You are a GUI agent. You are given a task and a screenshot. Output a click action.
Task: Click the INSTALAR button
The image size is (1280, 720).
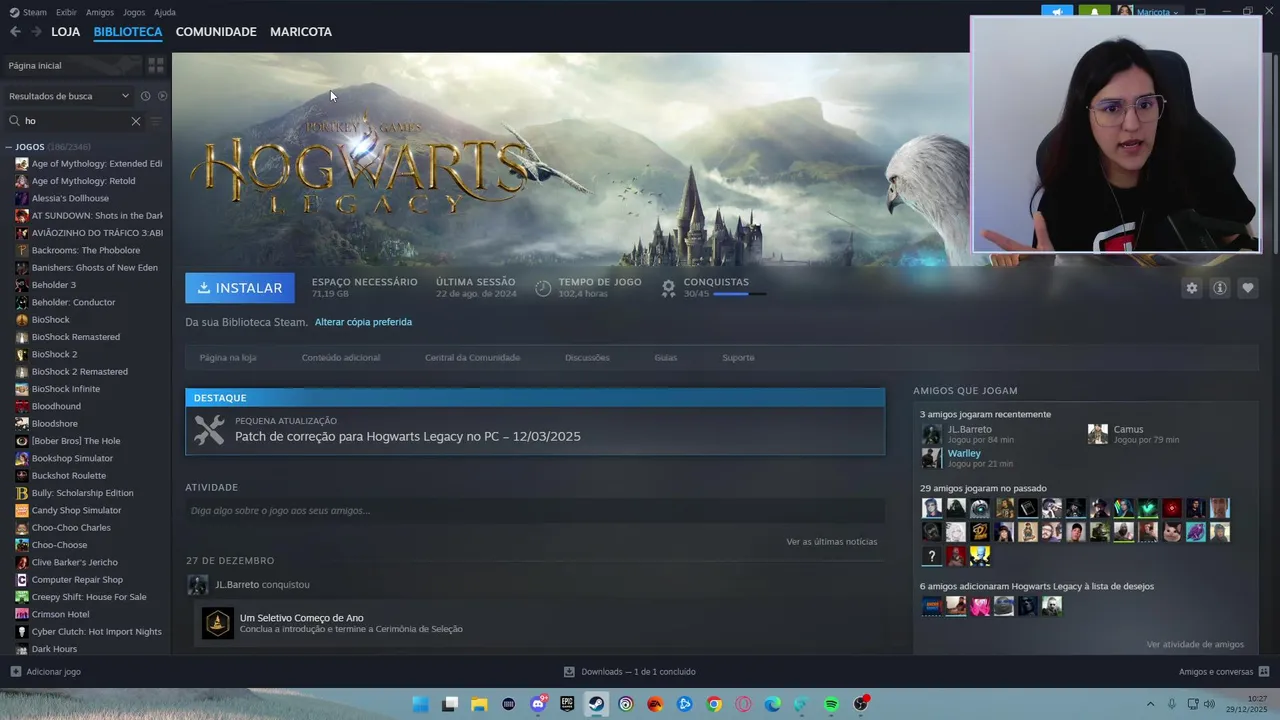(240, 288)
